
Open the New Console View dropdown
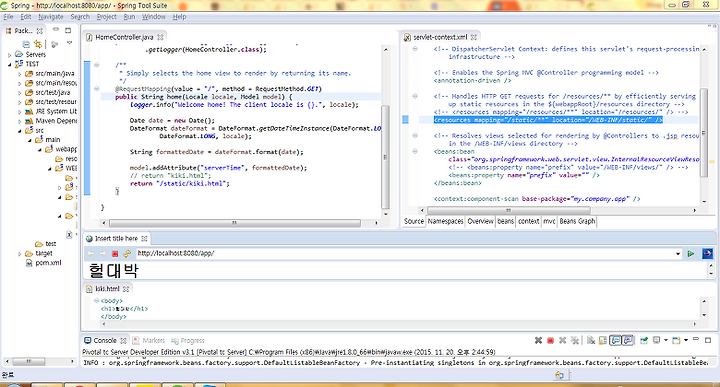686,340
